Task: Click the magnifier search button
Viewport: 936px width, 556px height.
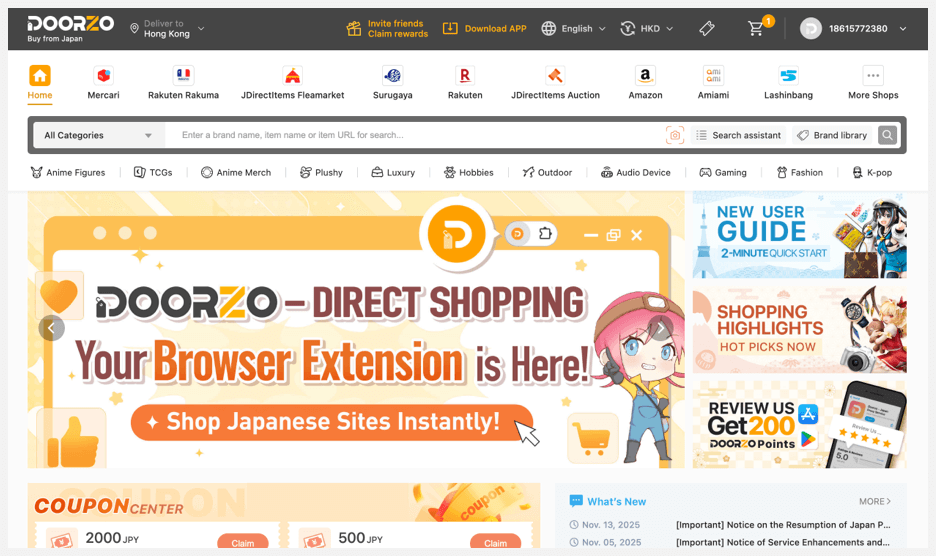Action: [888, 135]
